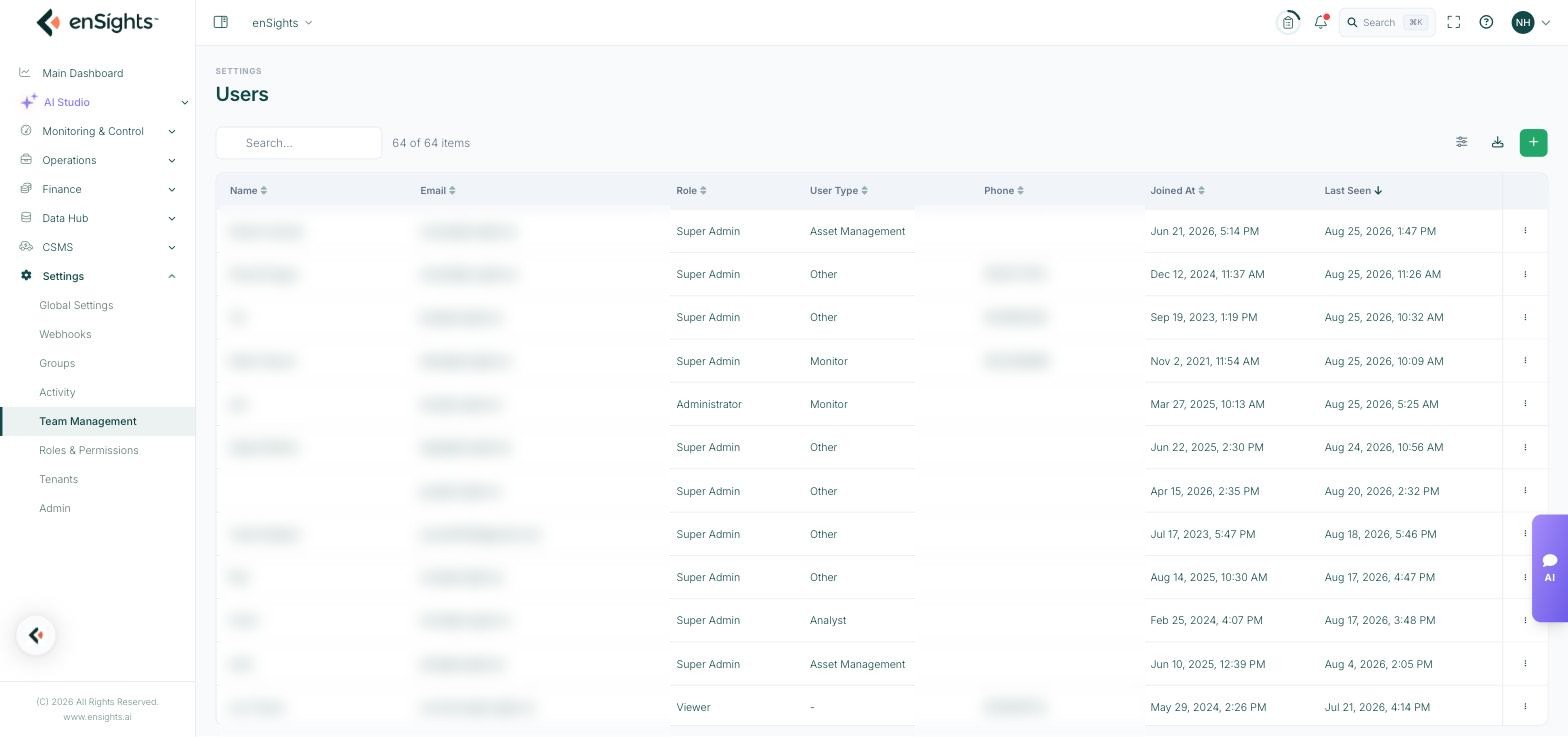Open table filter settings icon
This screenshot has width=1568, height=737.
1462,142
